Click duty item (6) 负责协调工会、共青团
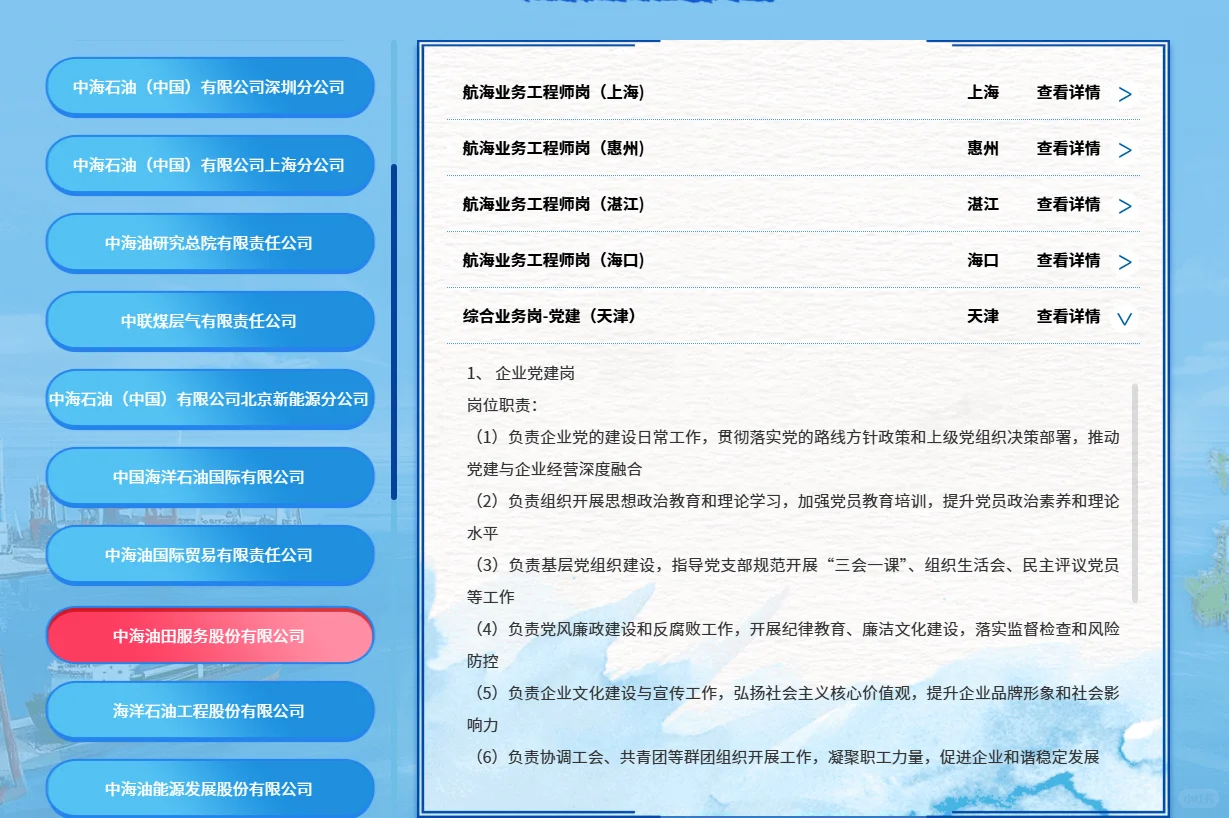The width and height of the screenshot is (1229, 818). click(785, 757)
